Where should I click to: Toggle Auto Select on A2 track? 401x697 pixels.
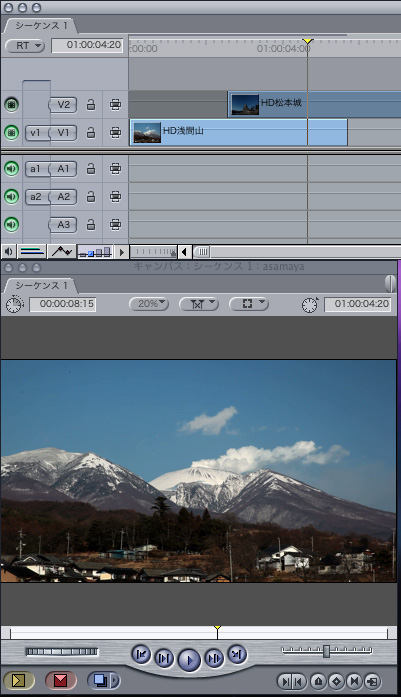pyautogui.click(x=115, y=196)
